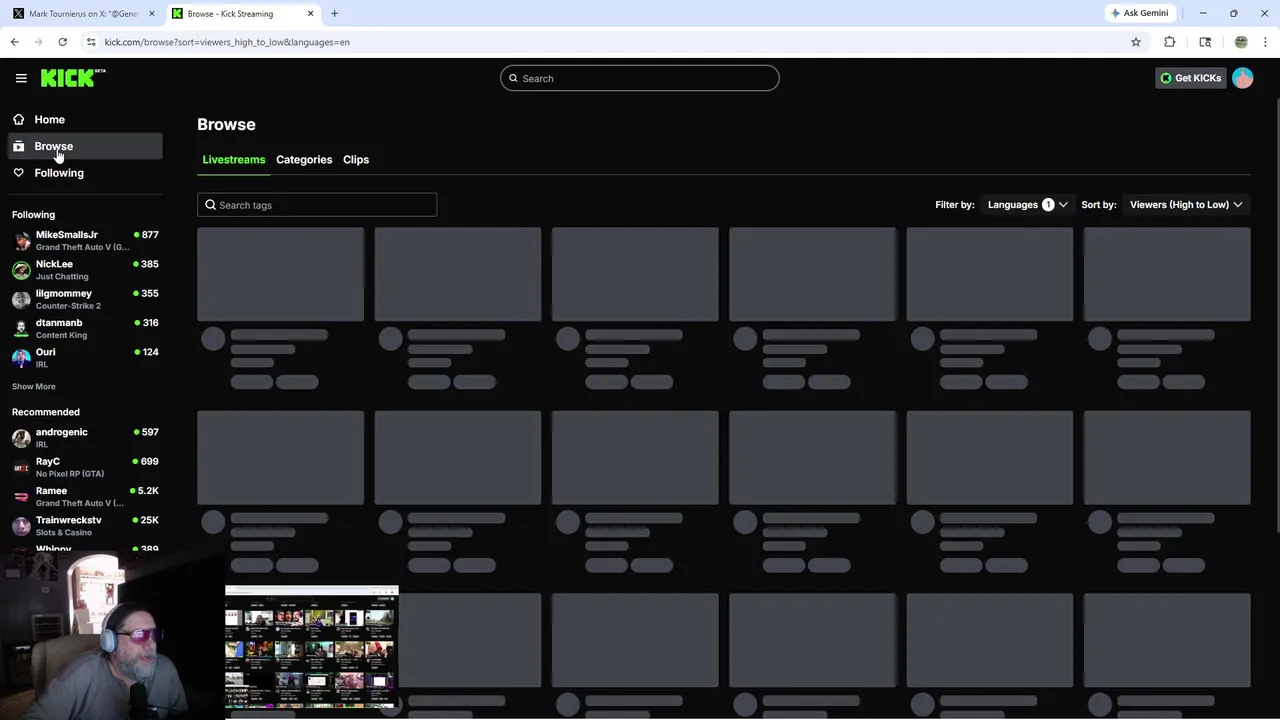Expand Show More under Following

34,386
